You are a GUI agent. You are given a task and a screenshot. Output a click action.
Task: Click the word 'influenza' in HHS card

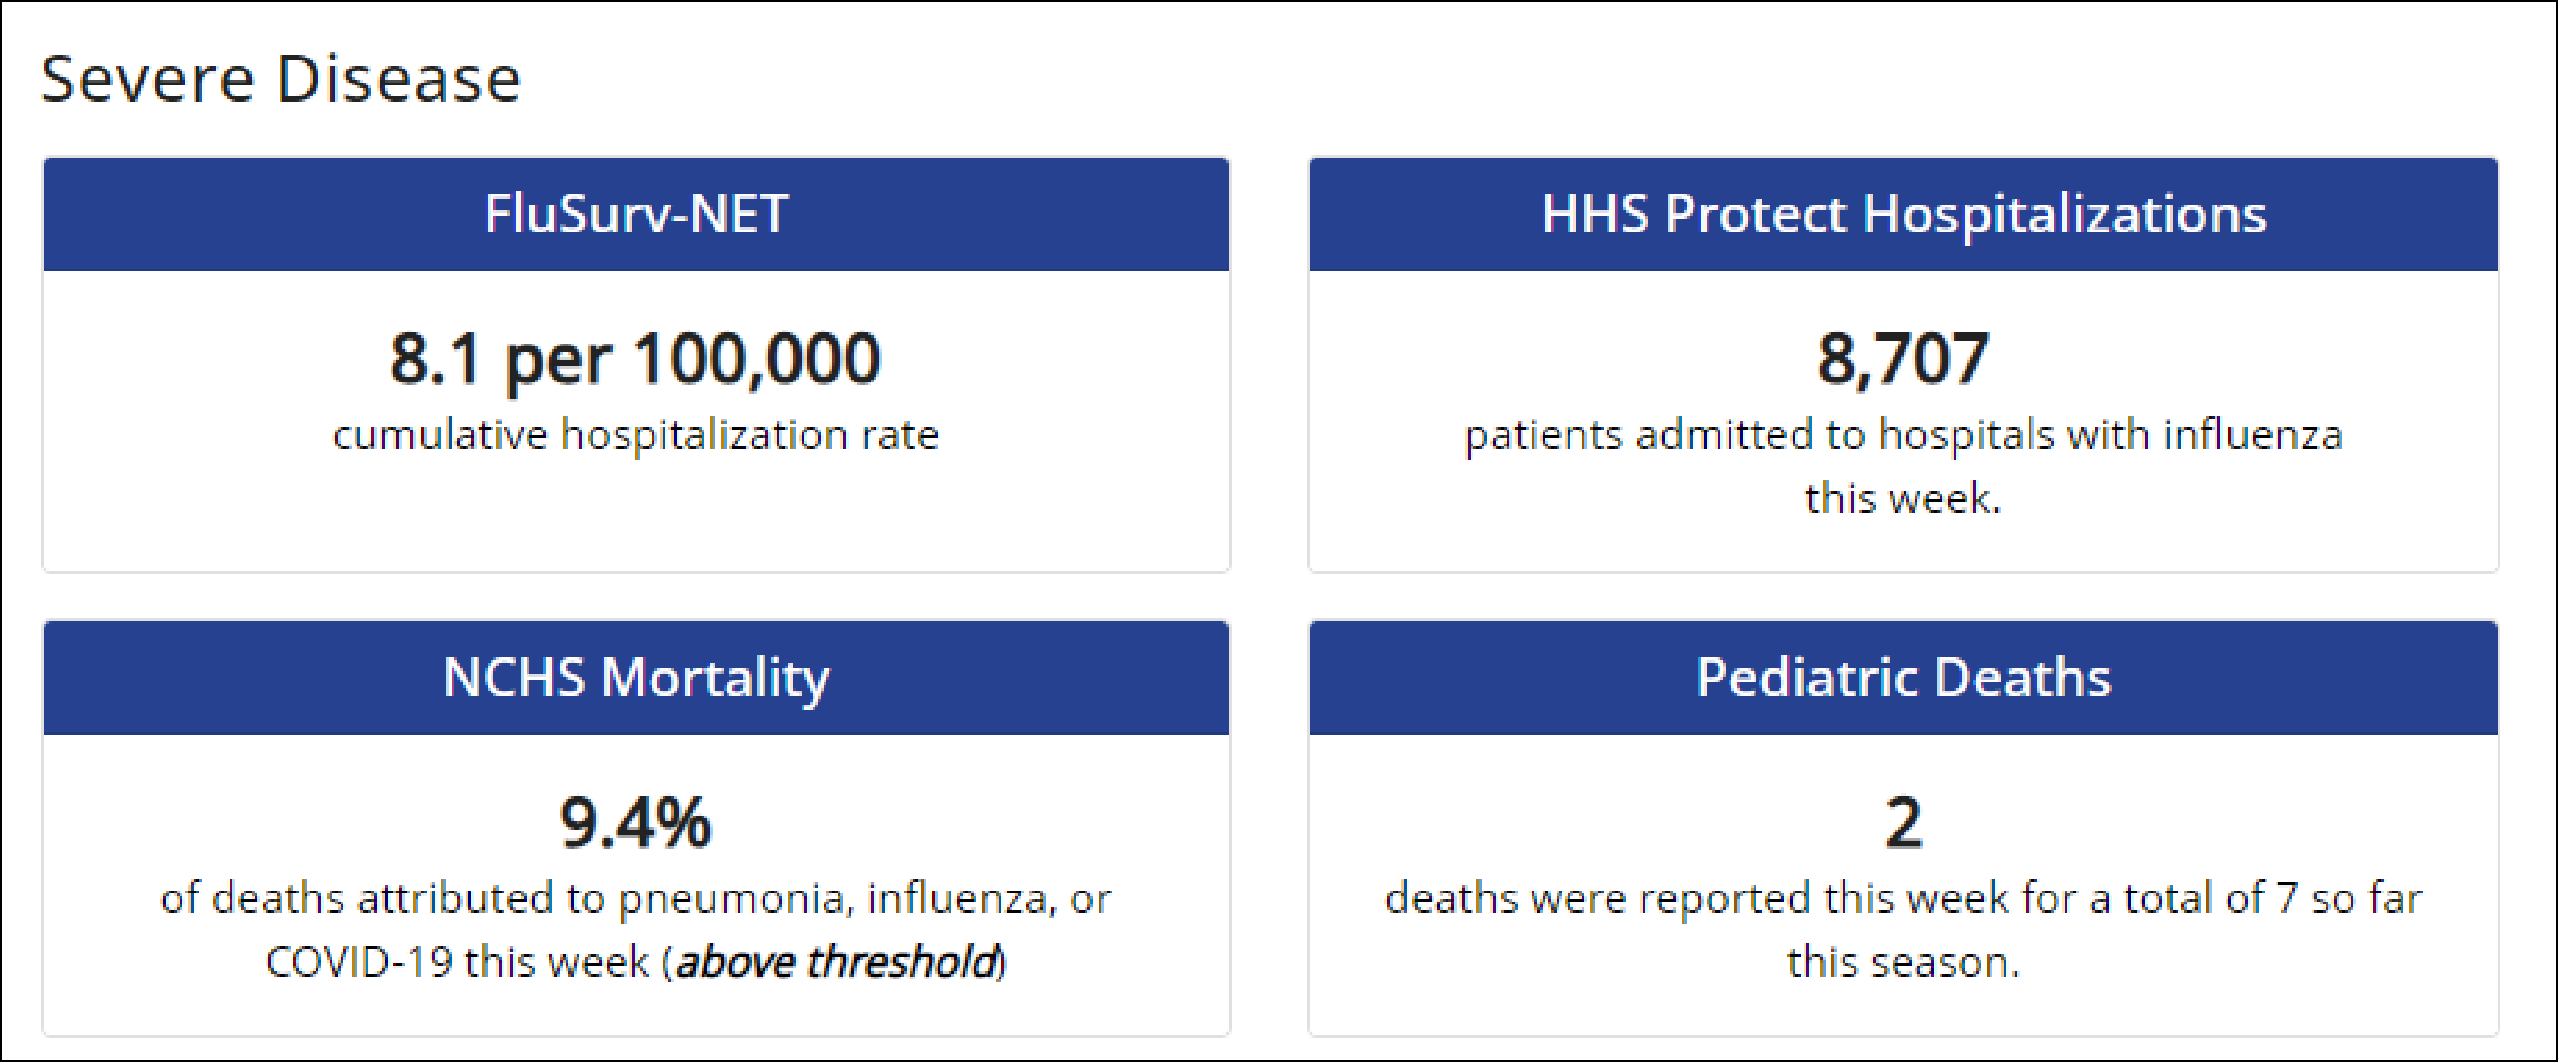2253,435
